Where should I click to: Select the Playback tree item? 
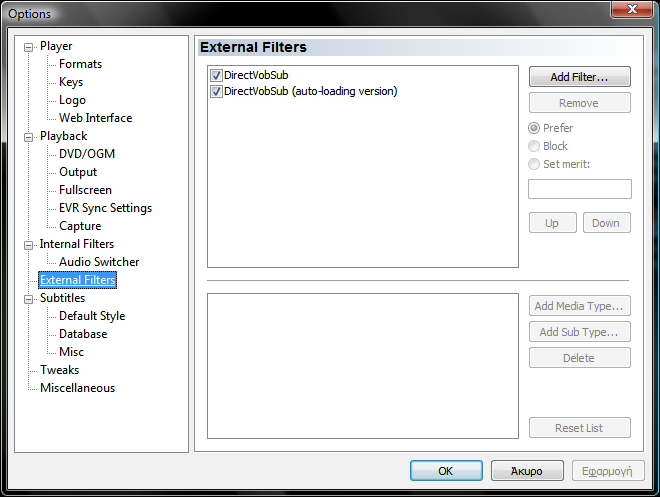pyautogui.click(x=64, y=136)
